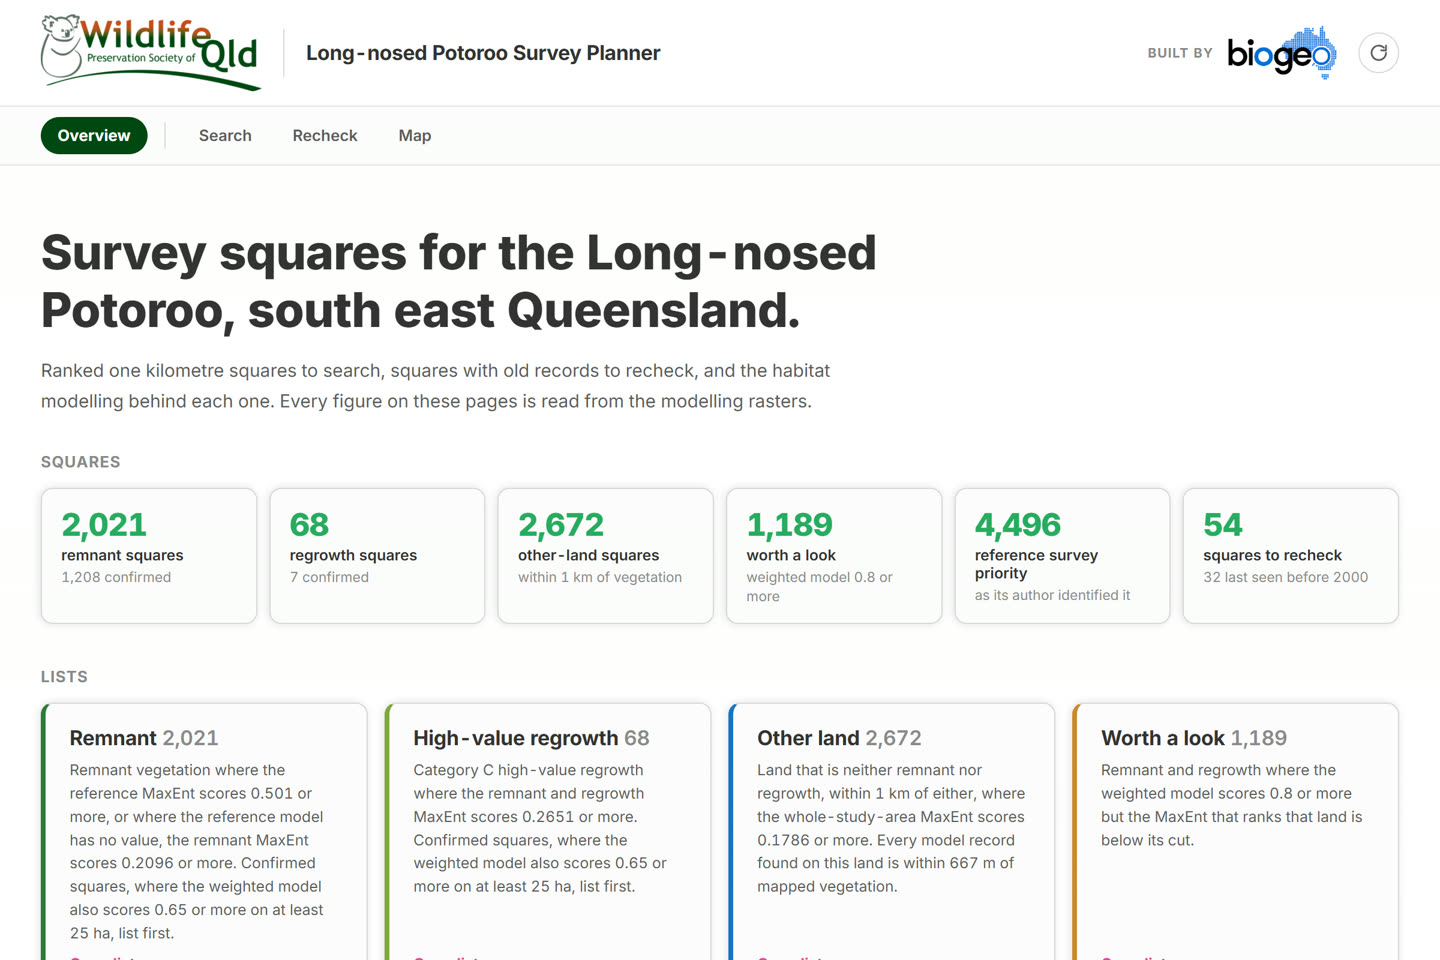The width and height of the screenshot is (1440, 960).
Task: Open the 2,672 other-land squares card
Action: click(605, 556)
